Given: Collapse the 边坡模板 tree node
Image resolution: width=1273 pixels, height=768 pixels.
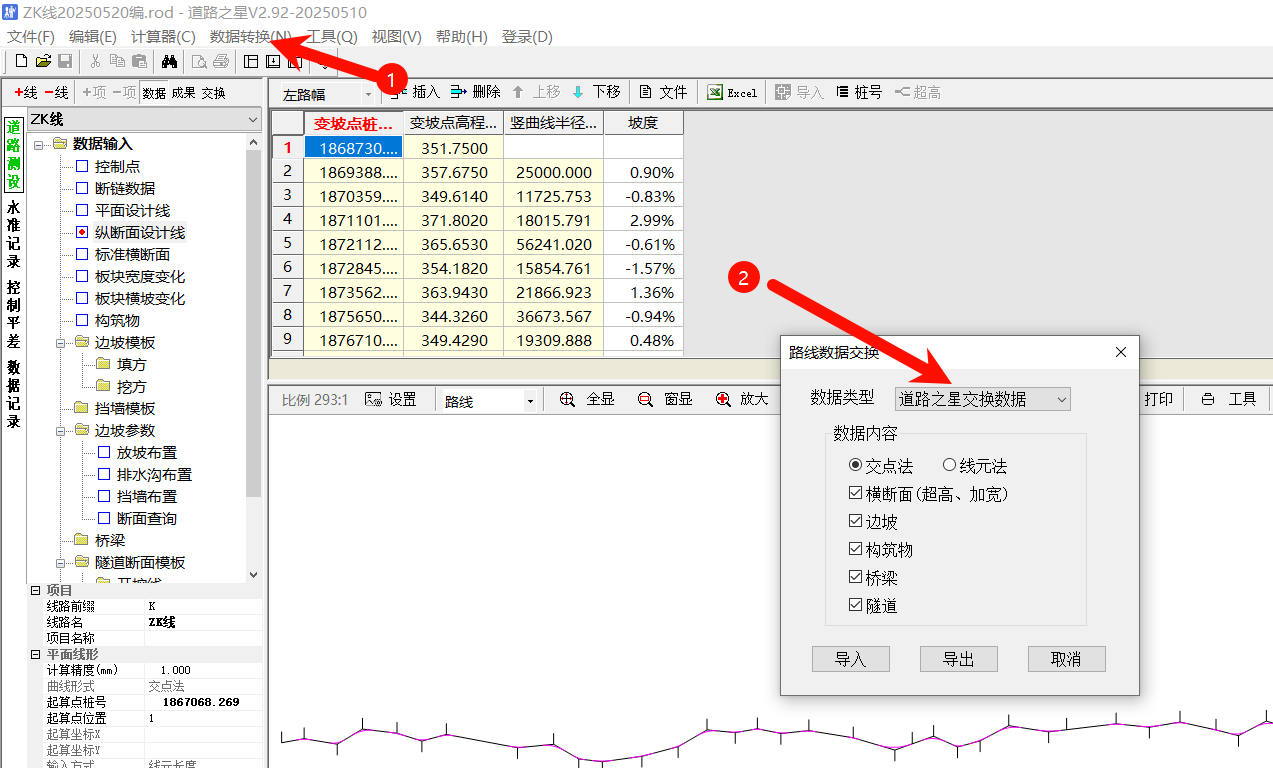Looking at the screenshot, I should pos(61,343).
